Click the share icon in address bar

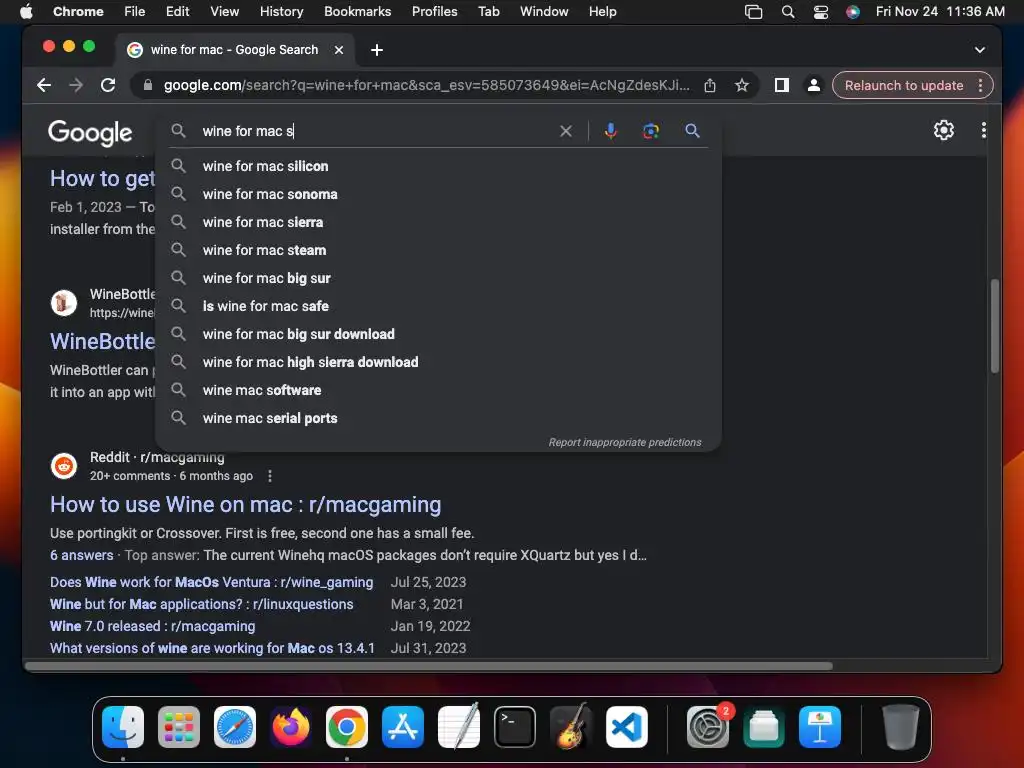click(x=710, y=85)
